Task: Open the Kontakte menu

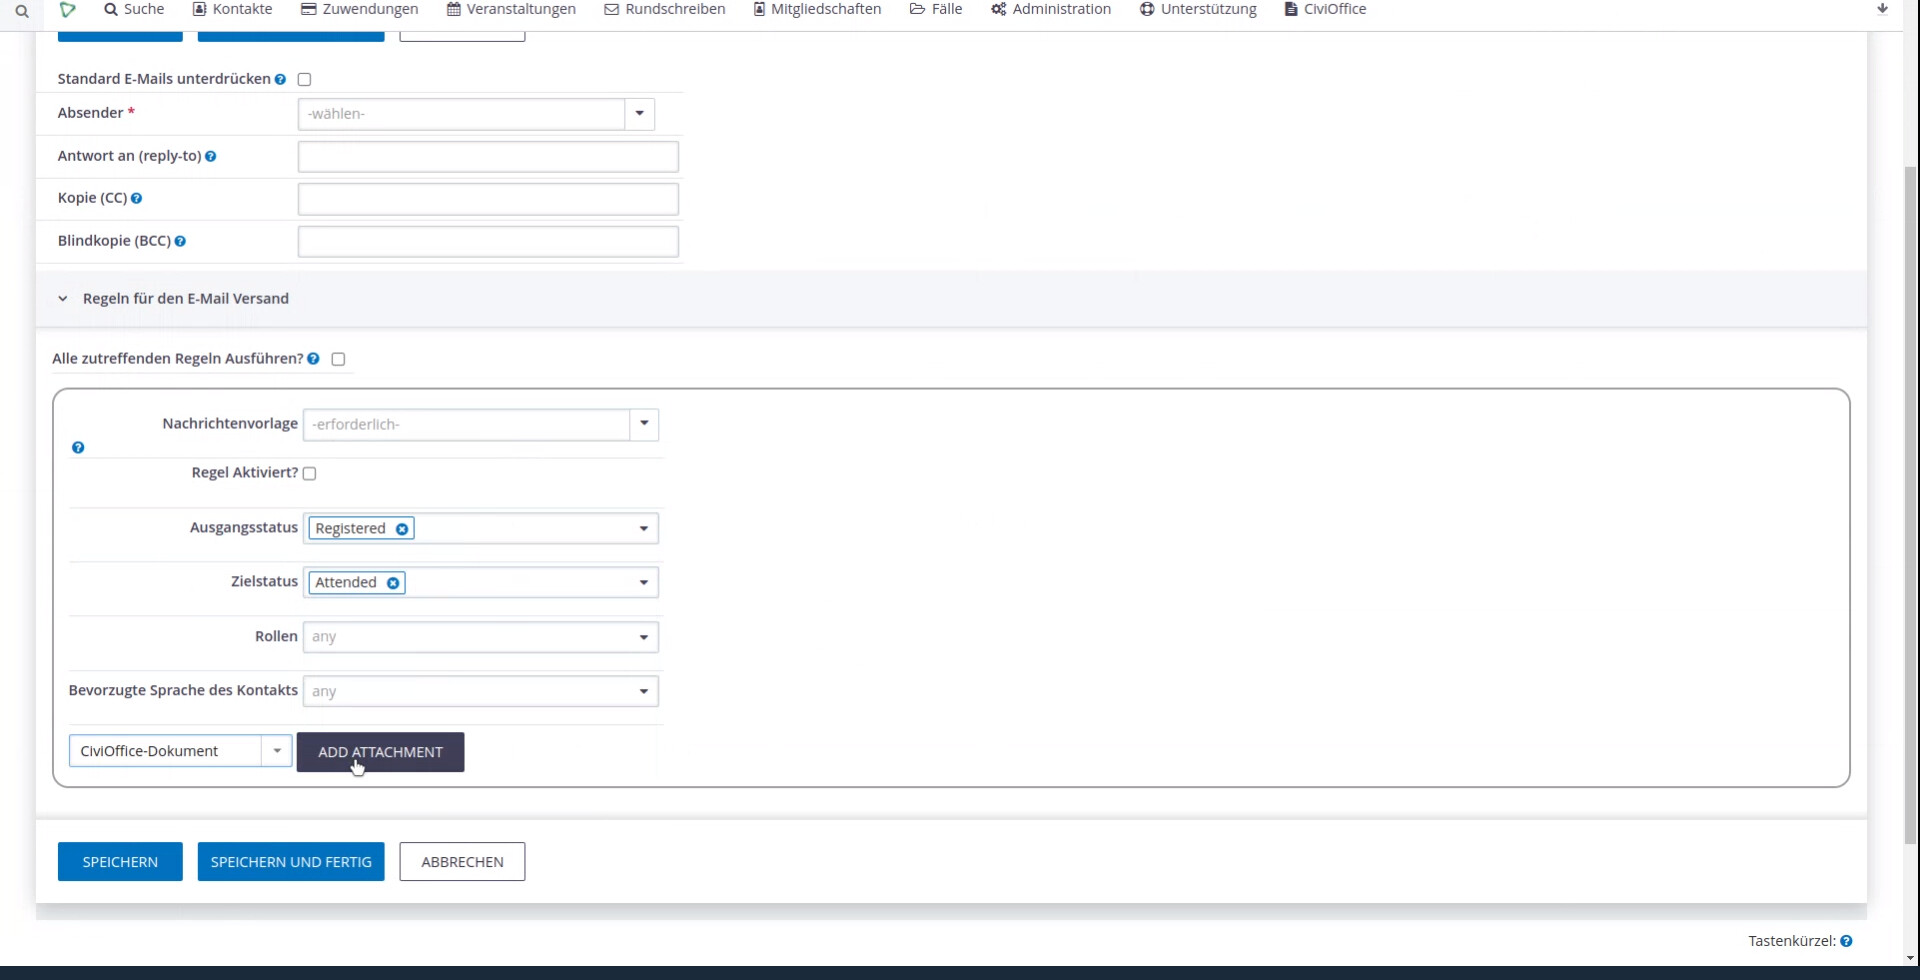Action: [x=232, y=9]
